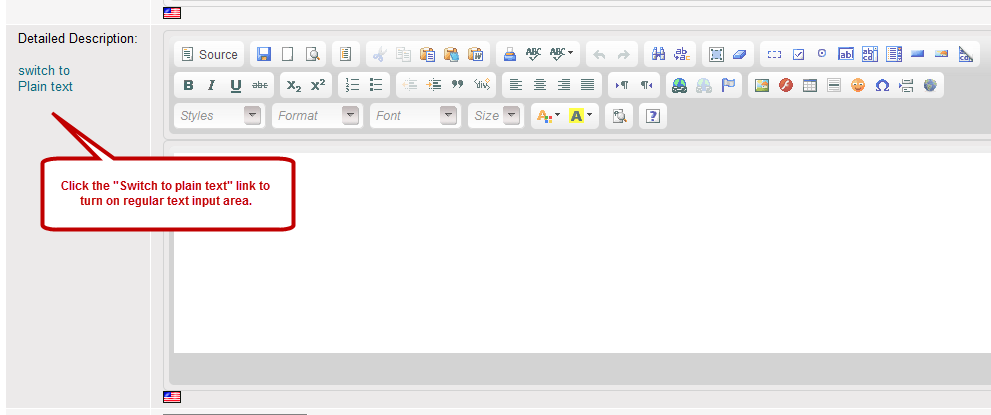
Task: Toggle bold formatting
Action: coord(188,86)
